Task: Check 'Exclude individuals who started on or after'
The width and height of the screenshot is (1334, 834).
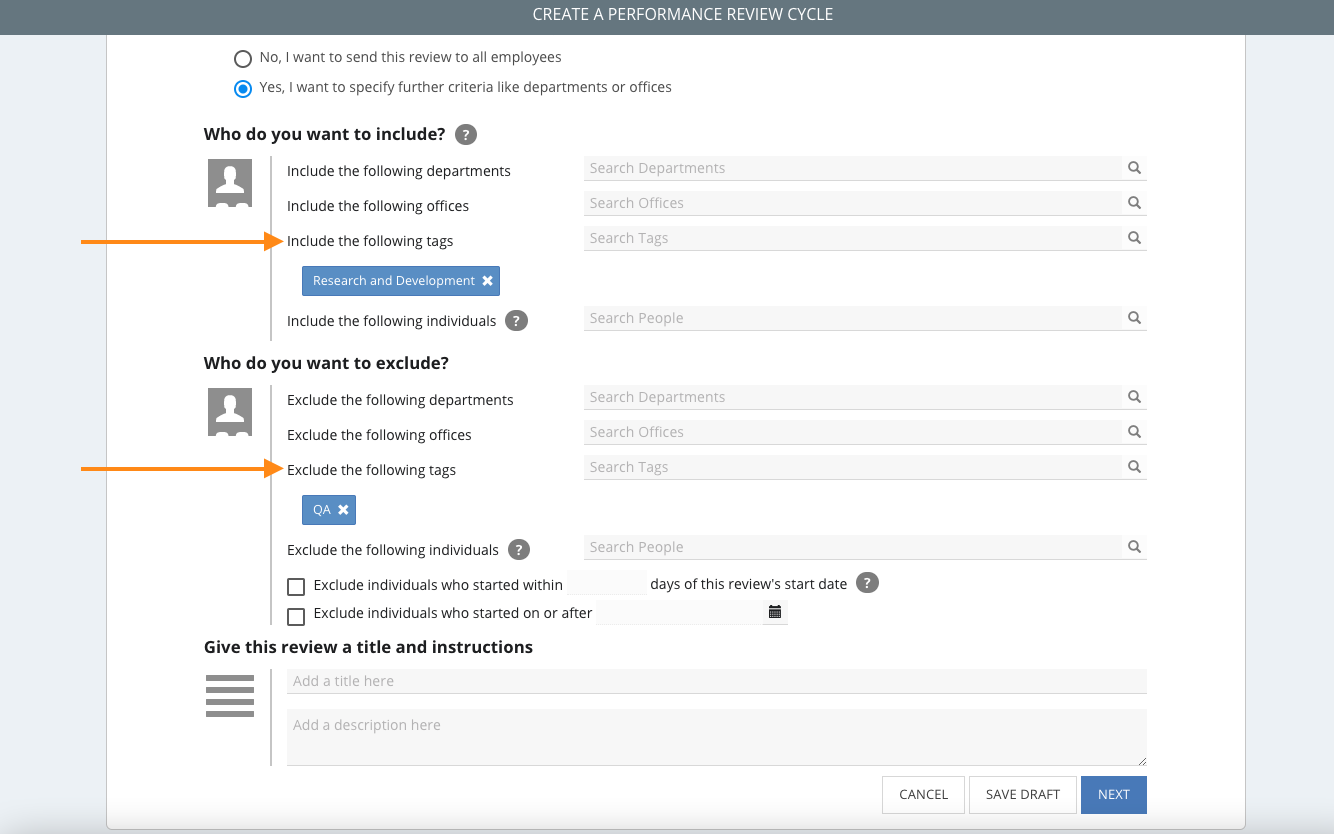Action: tap(296, 616)
